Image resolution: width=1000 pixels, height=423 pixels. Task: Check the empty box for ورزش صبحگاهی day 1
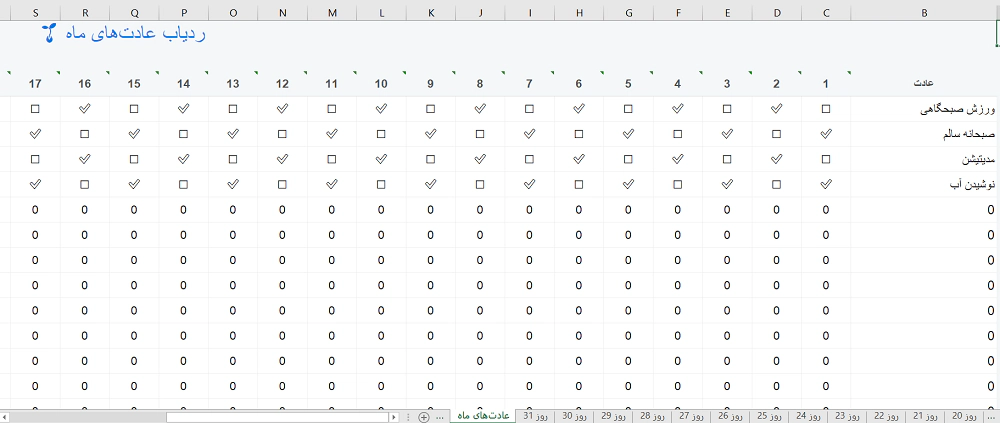coord(826,108)
